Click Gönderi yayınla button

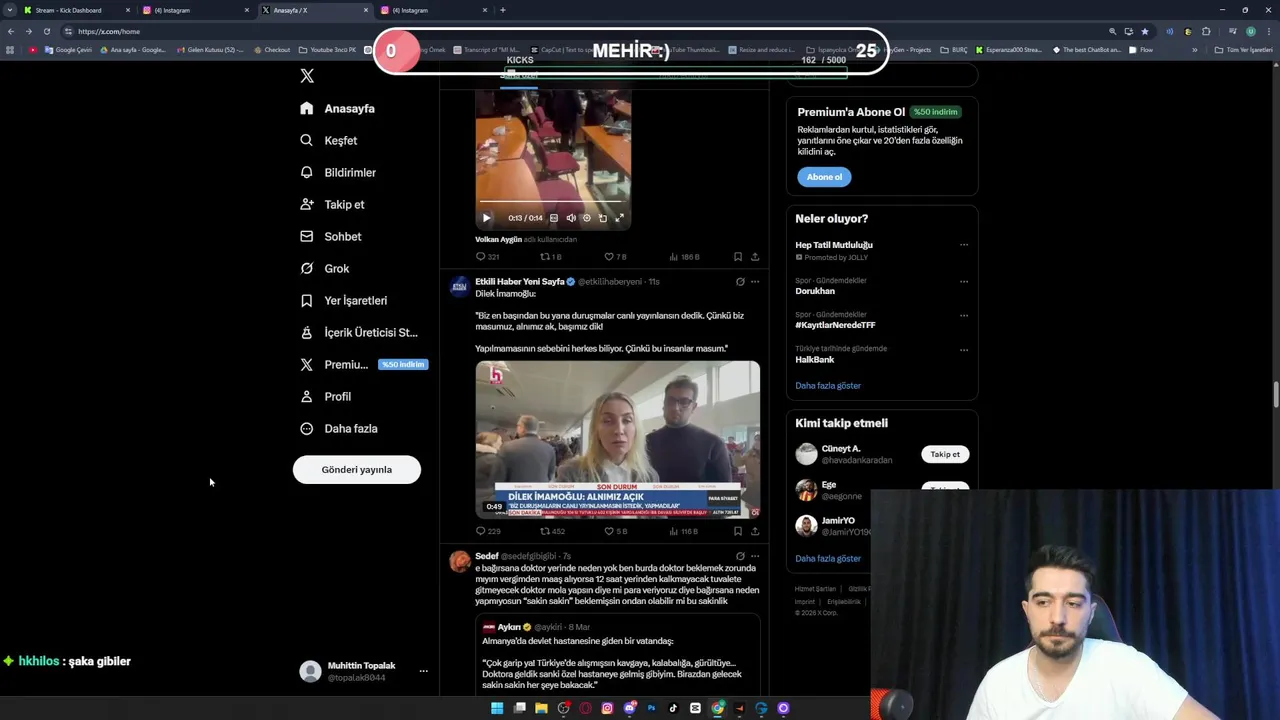[x=357, y=469]
